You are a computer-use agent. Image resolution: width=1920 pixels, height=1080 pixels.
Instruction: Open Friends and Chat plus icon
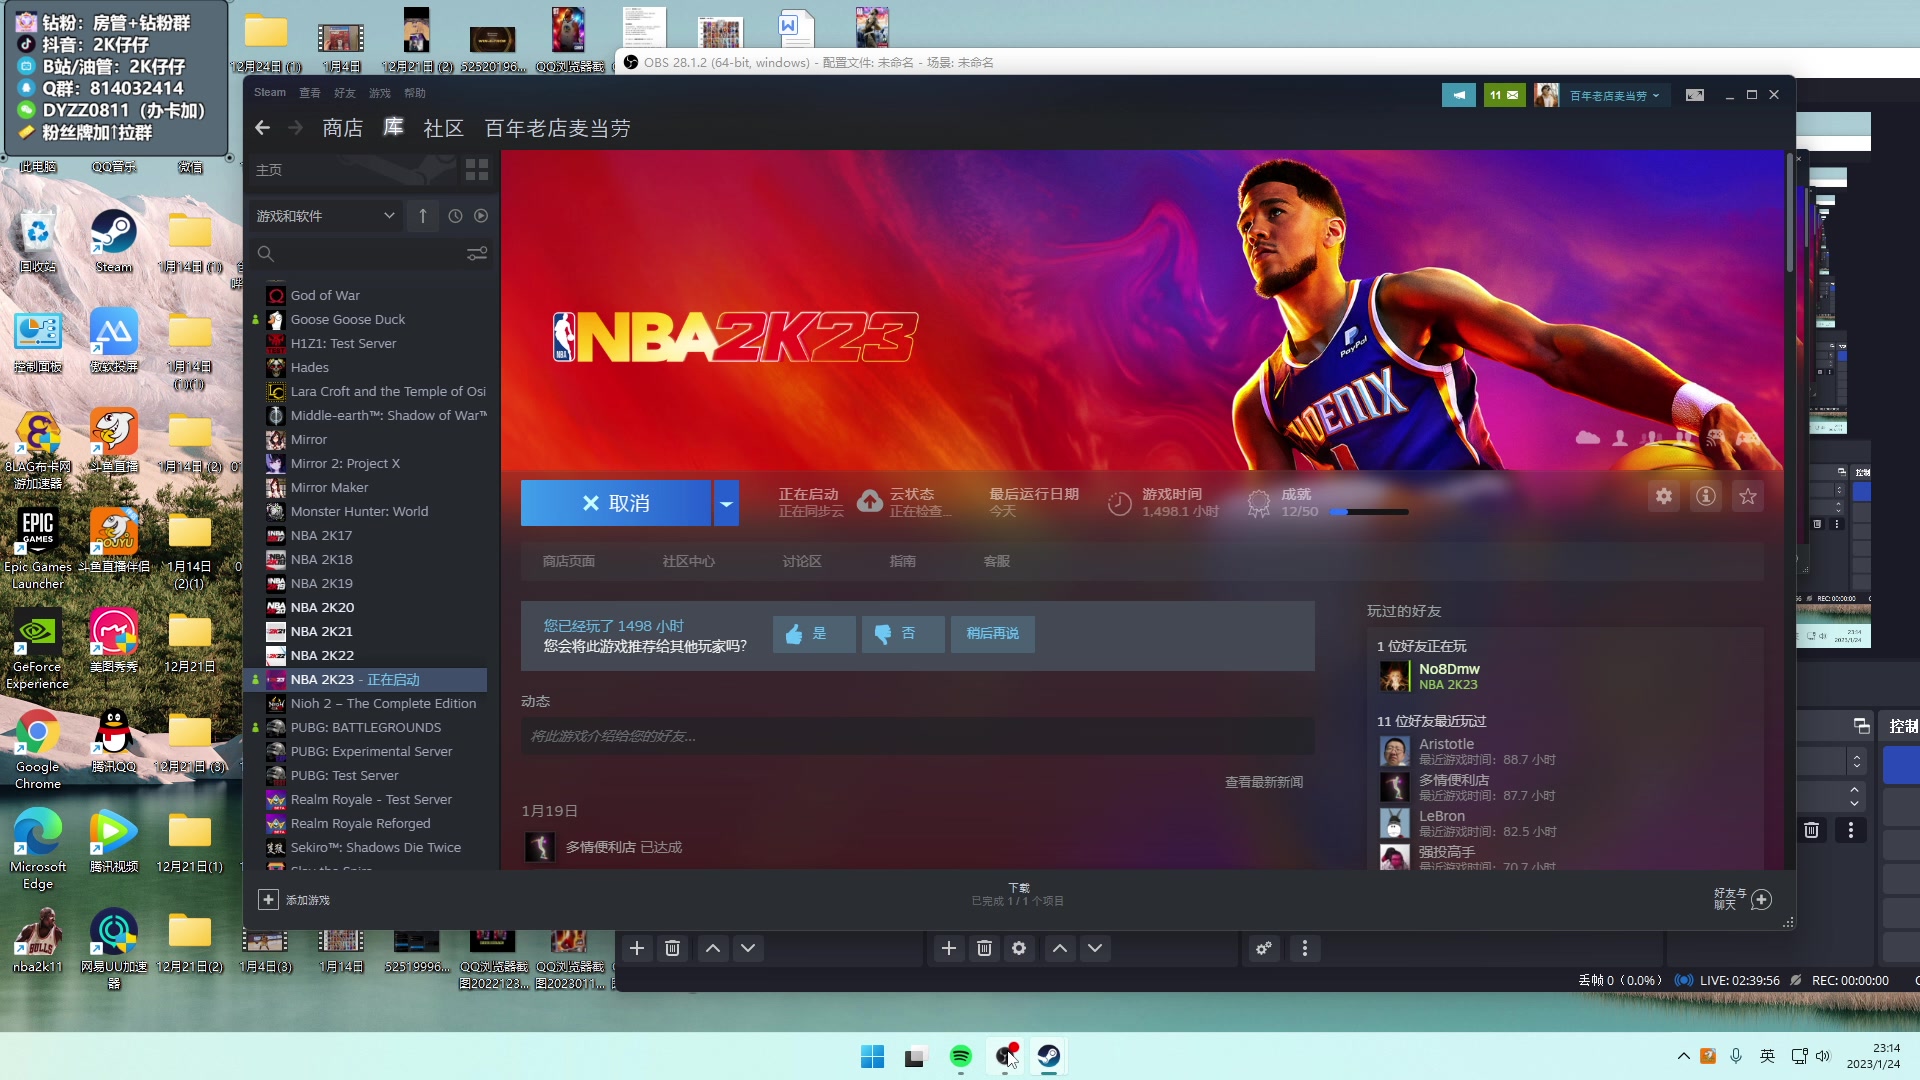coord(1762,899)
